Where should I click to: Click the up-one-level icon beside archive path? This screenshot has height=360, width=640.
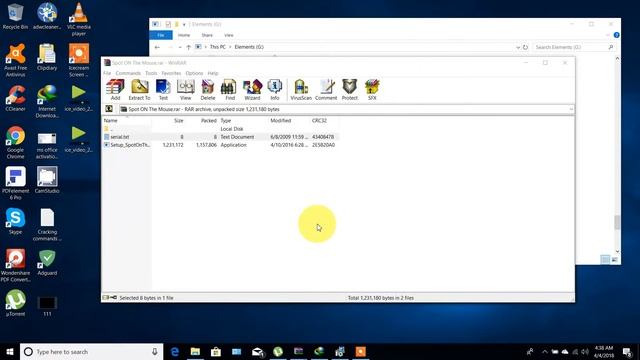[x=109, y=109]
